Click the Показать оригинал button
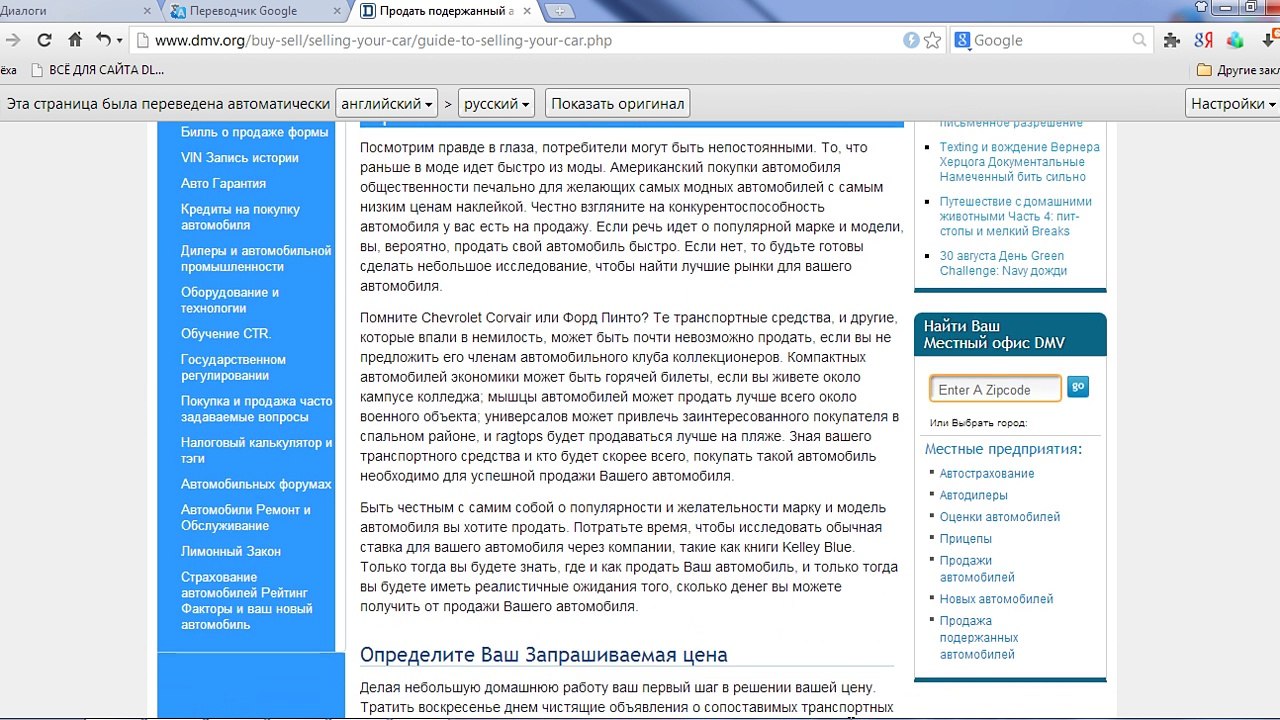The height and width of the screenshot is (720, 1280). click(617, 104)
